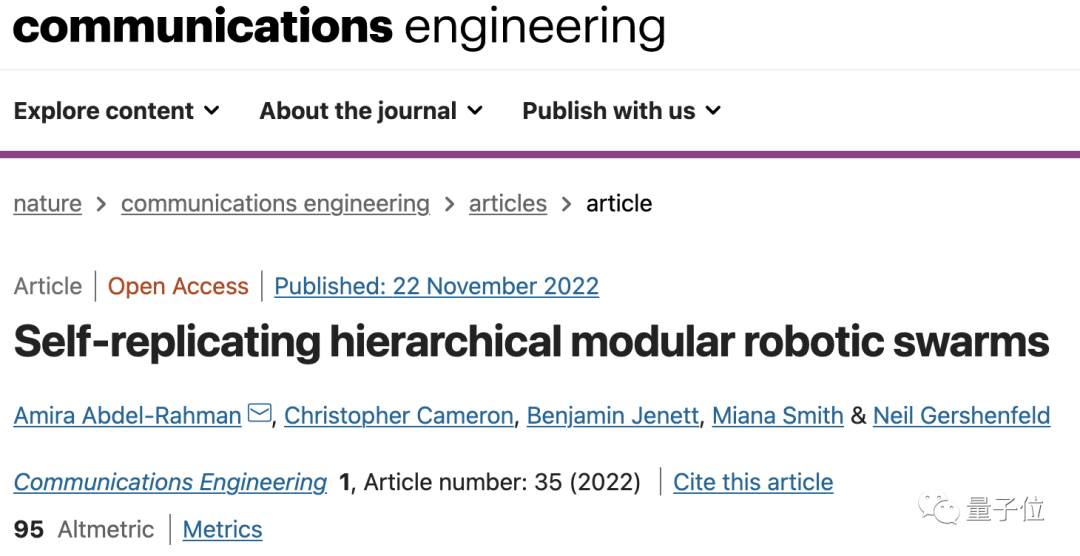Open communications engineering breadcrumb link
1080x556 pixels.
coord(275,204)
